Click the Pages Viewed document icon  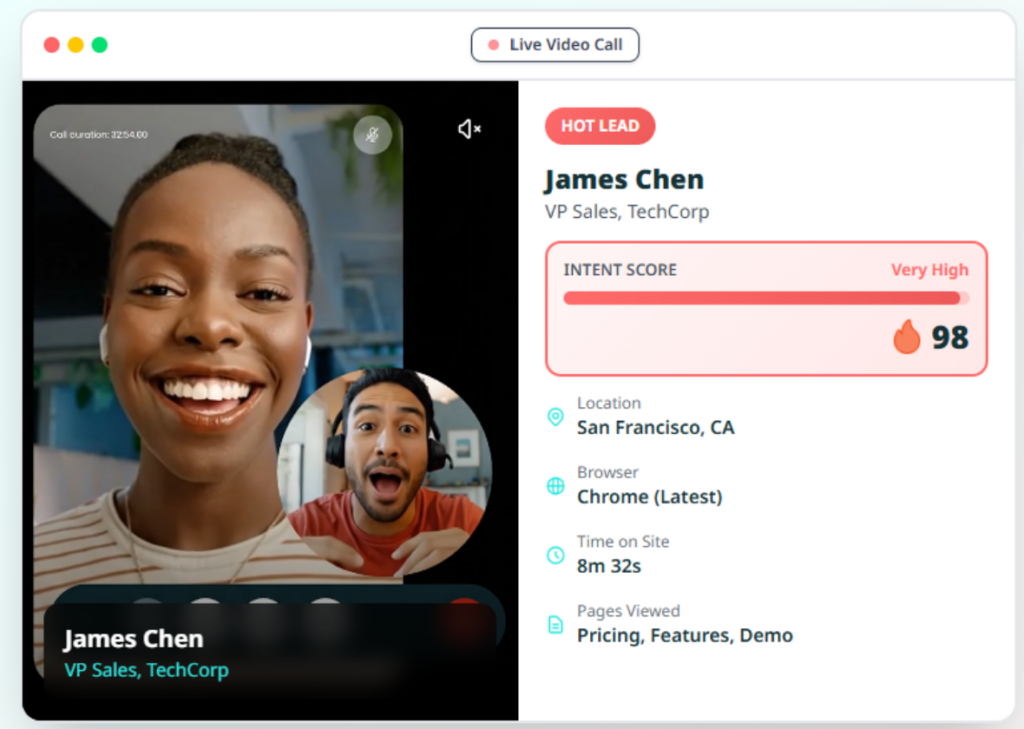555,625
